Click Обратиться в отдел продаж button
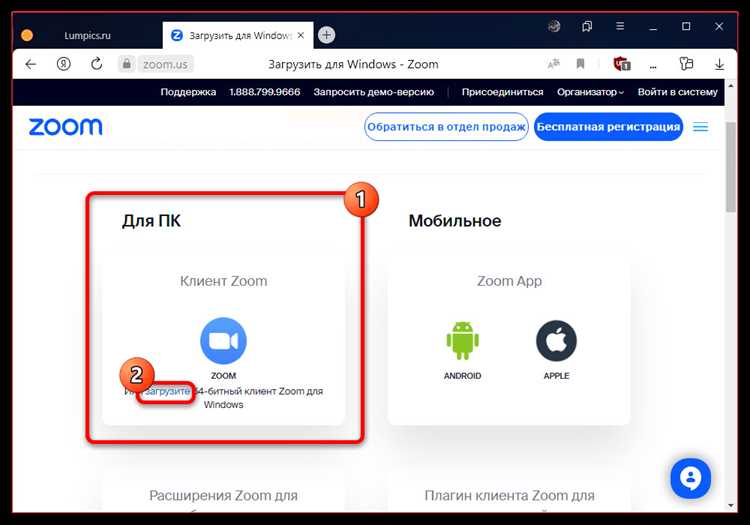 pyautogui.click(x=446, y=127)
